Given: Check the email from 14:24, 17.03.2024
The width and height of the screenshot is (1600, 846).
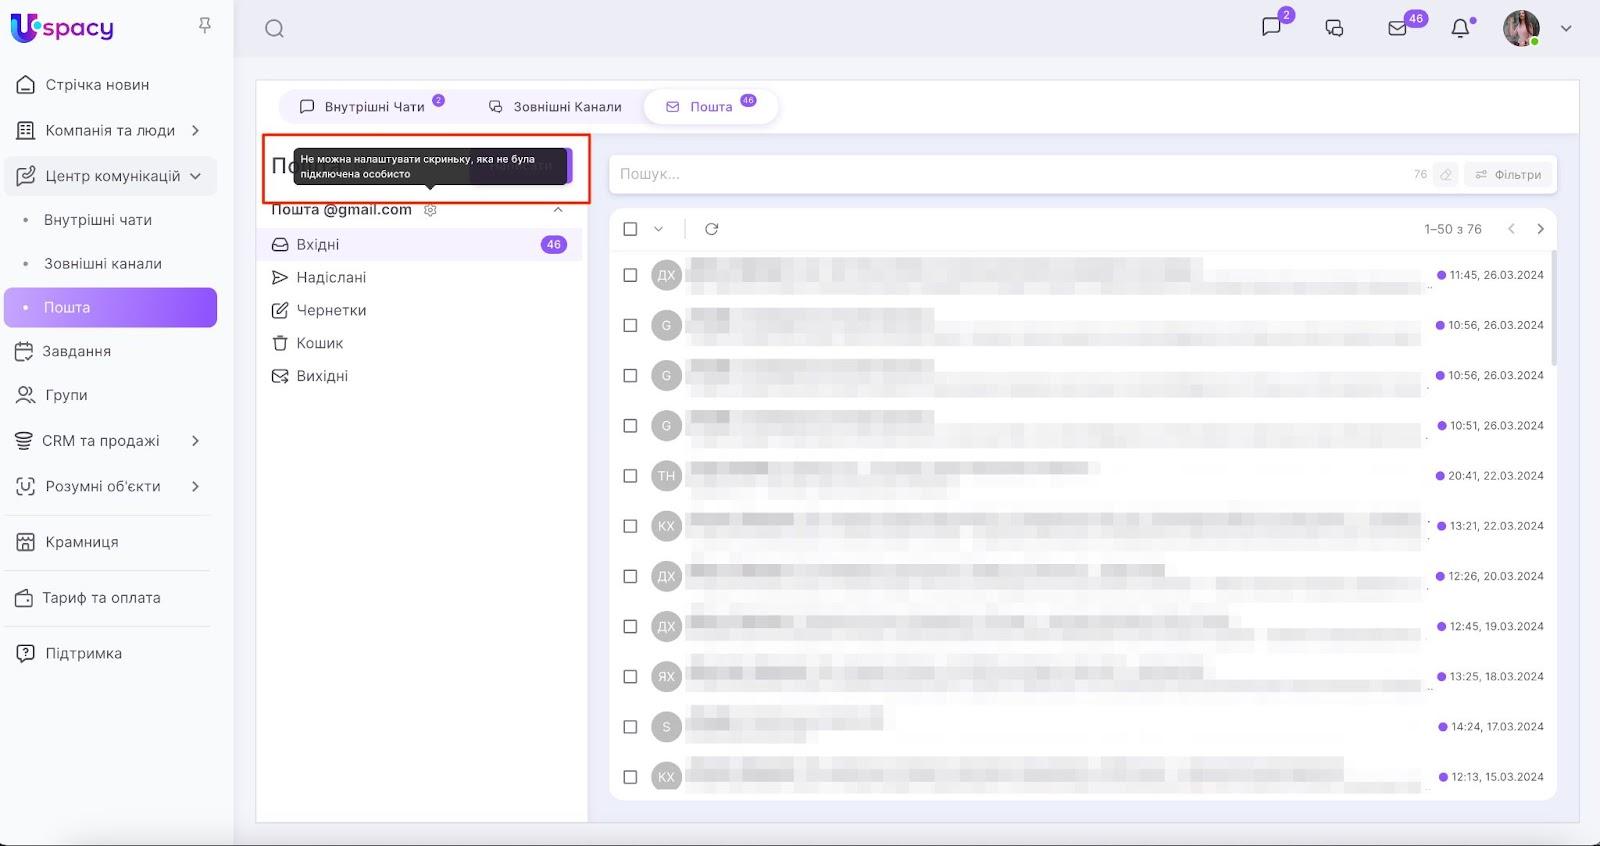Looking at the screenshot, I should (x=630, y=727).
